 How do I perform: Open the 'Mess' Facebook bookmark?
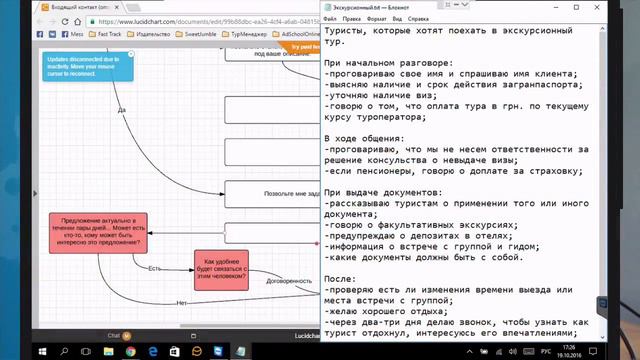click(72, 34)
